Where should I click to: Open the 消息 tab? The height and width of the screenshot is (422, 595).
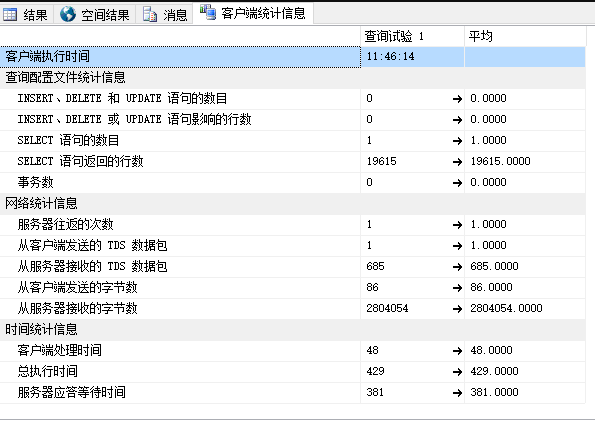point(165,14)
